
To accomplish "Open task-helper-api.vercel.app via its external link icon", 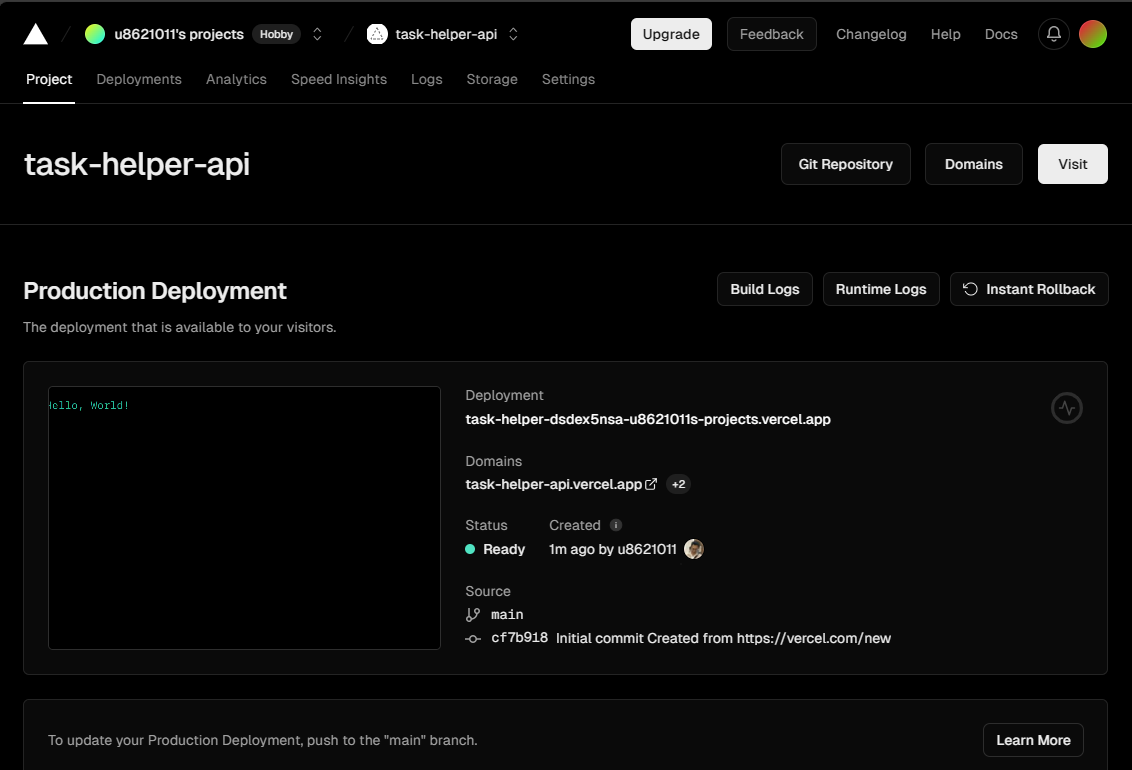I will coord(652,483).
